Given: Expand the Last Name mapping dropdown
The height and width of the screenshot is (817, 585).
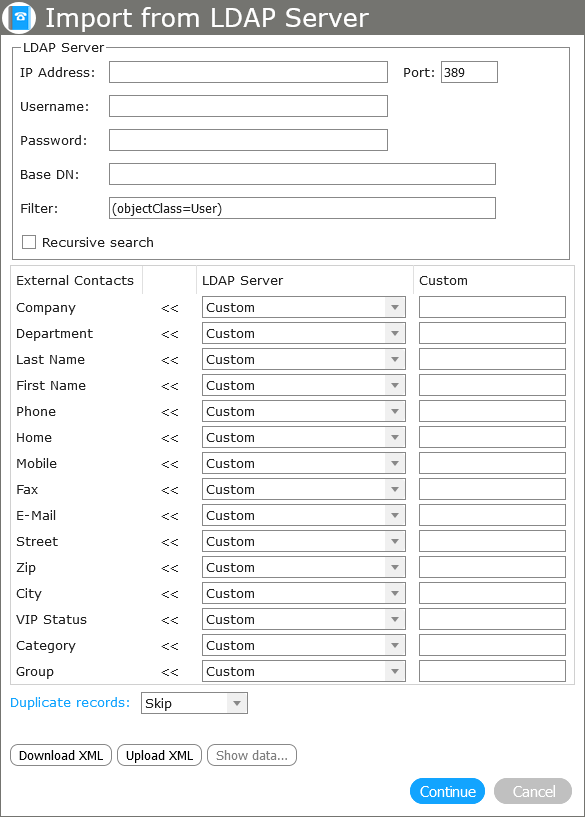Looking at the screenshot, I should pyautogui.click(x=304, y=360).
